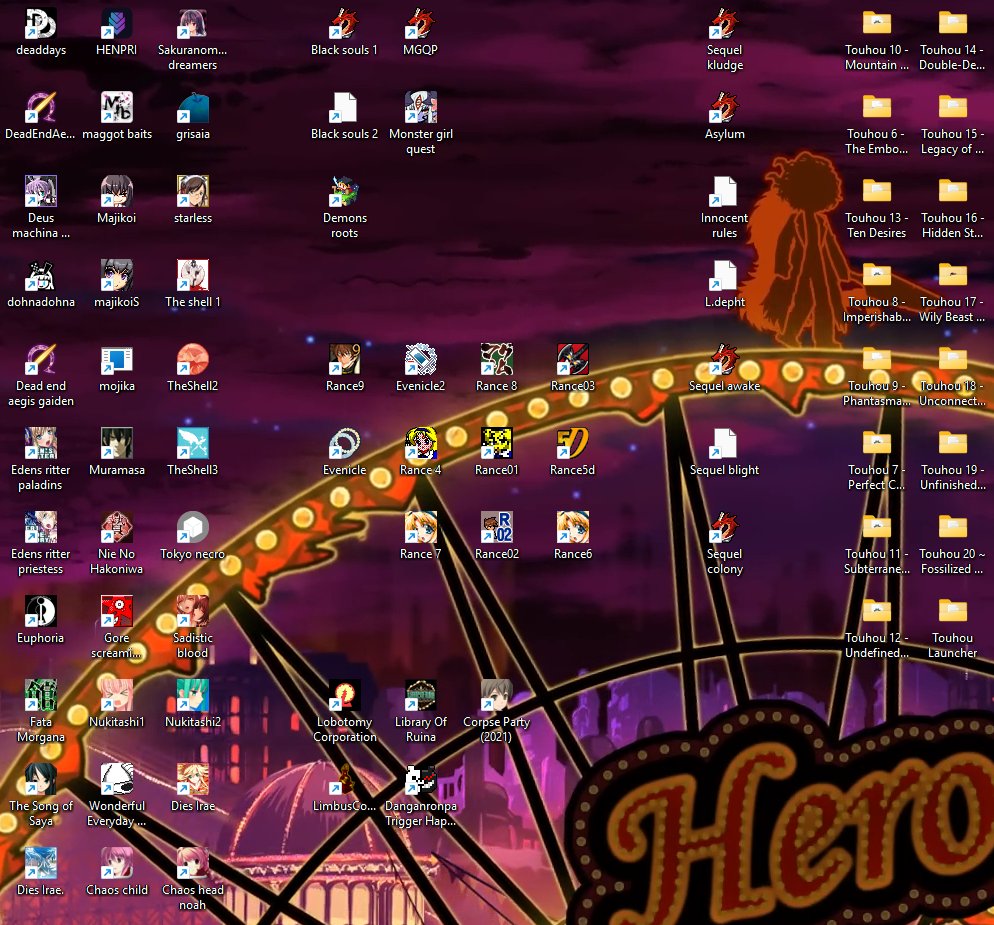Image resolution: width=994 pixels, height=925 pixels.
Task: Click the Evenicle icon
Action: 344,443
